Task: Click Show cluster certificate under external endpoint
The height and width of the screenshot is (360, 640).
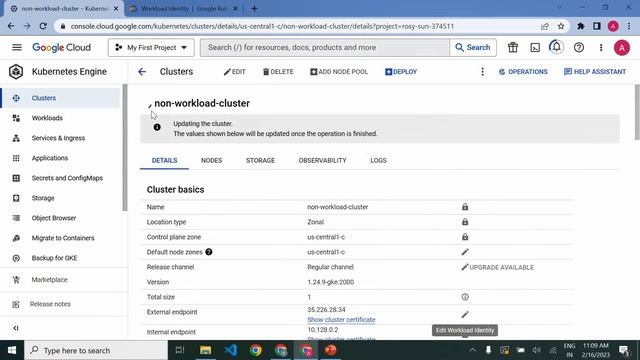Action: pos(341,320)
